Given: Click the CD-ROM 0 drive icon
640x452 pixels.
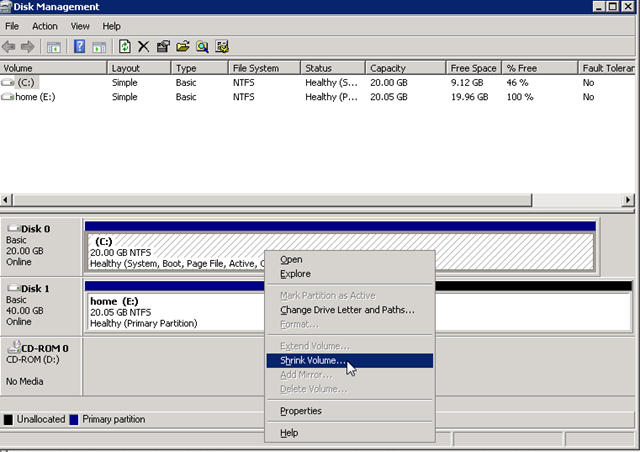Looking at the screenshot, I should 14,347.
